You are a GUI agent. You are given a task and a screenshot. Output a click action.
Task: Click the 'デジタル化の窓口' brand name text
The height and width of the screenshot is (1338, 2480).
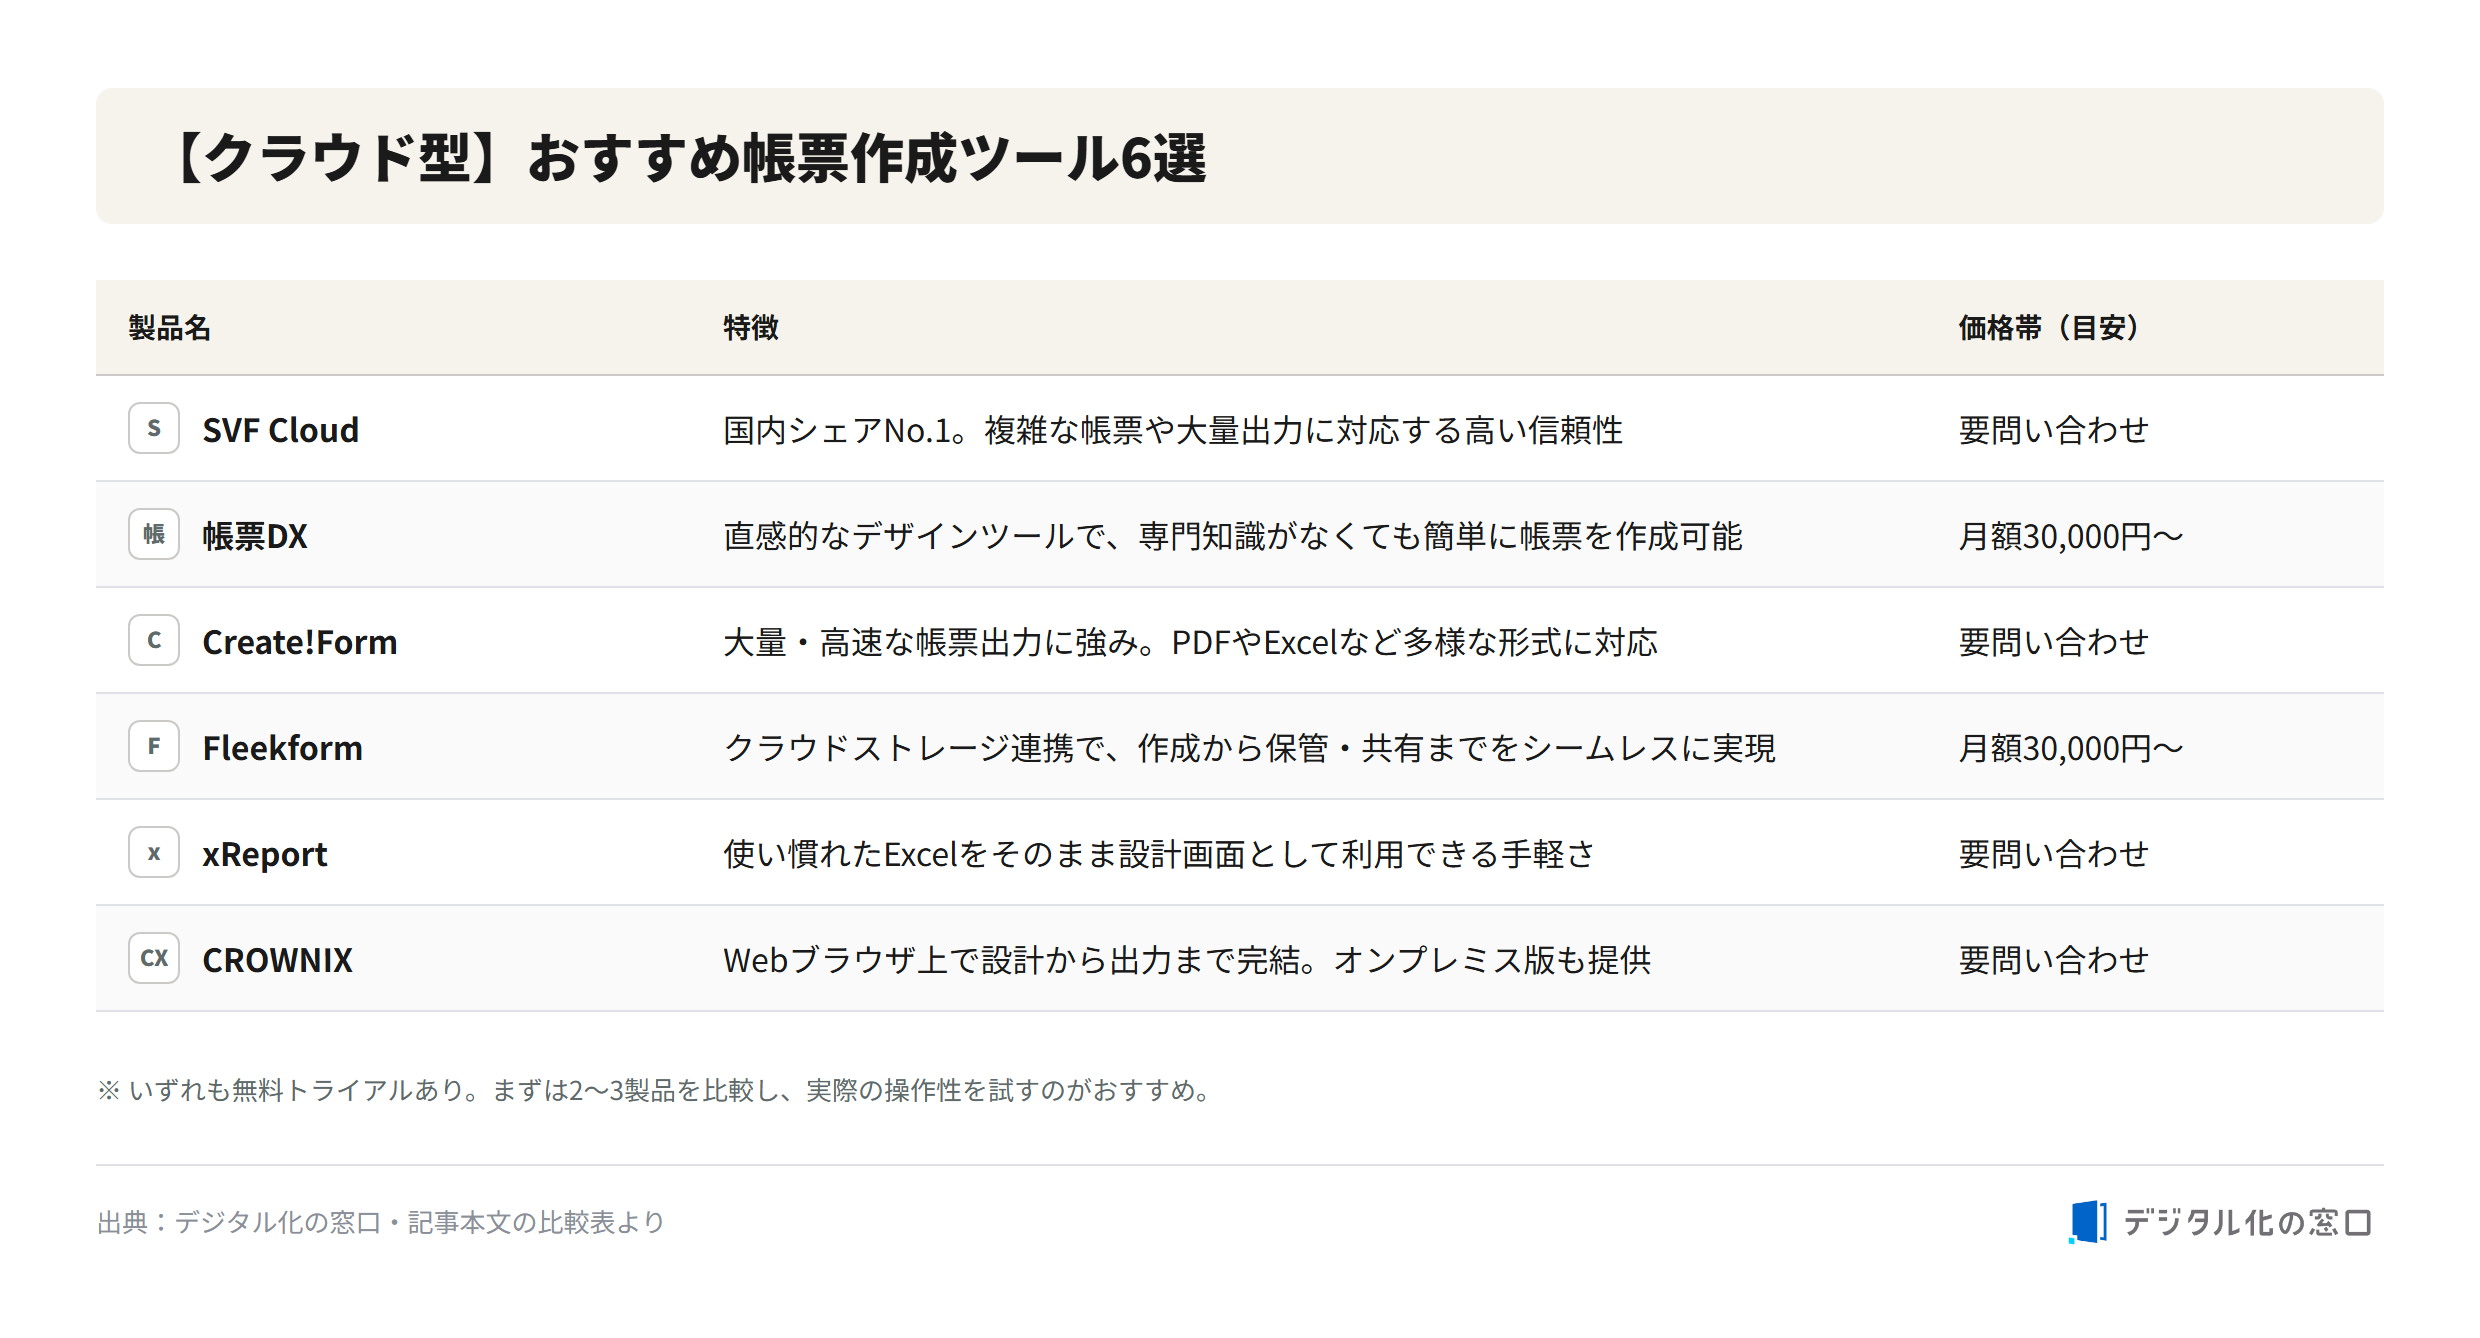coord(2247,1222)
